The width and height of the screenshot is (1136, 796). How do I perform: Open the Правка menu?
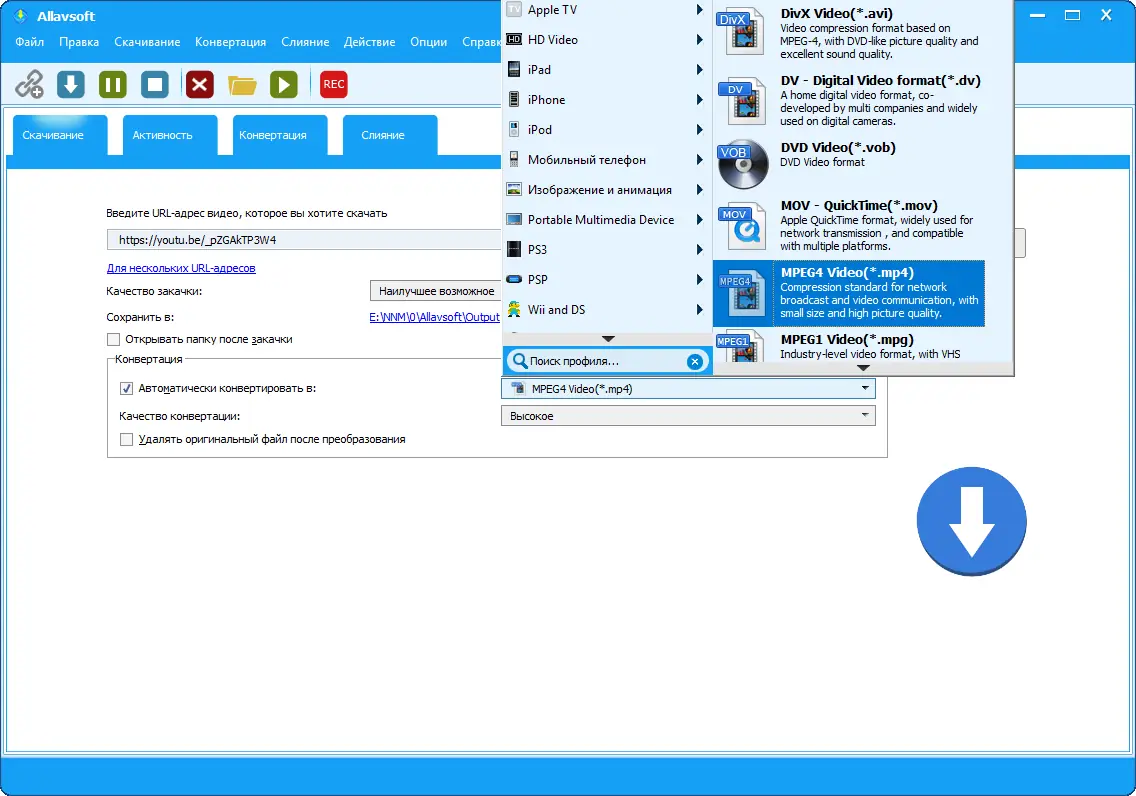point(79,42)
